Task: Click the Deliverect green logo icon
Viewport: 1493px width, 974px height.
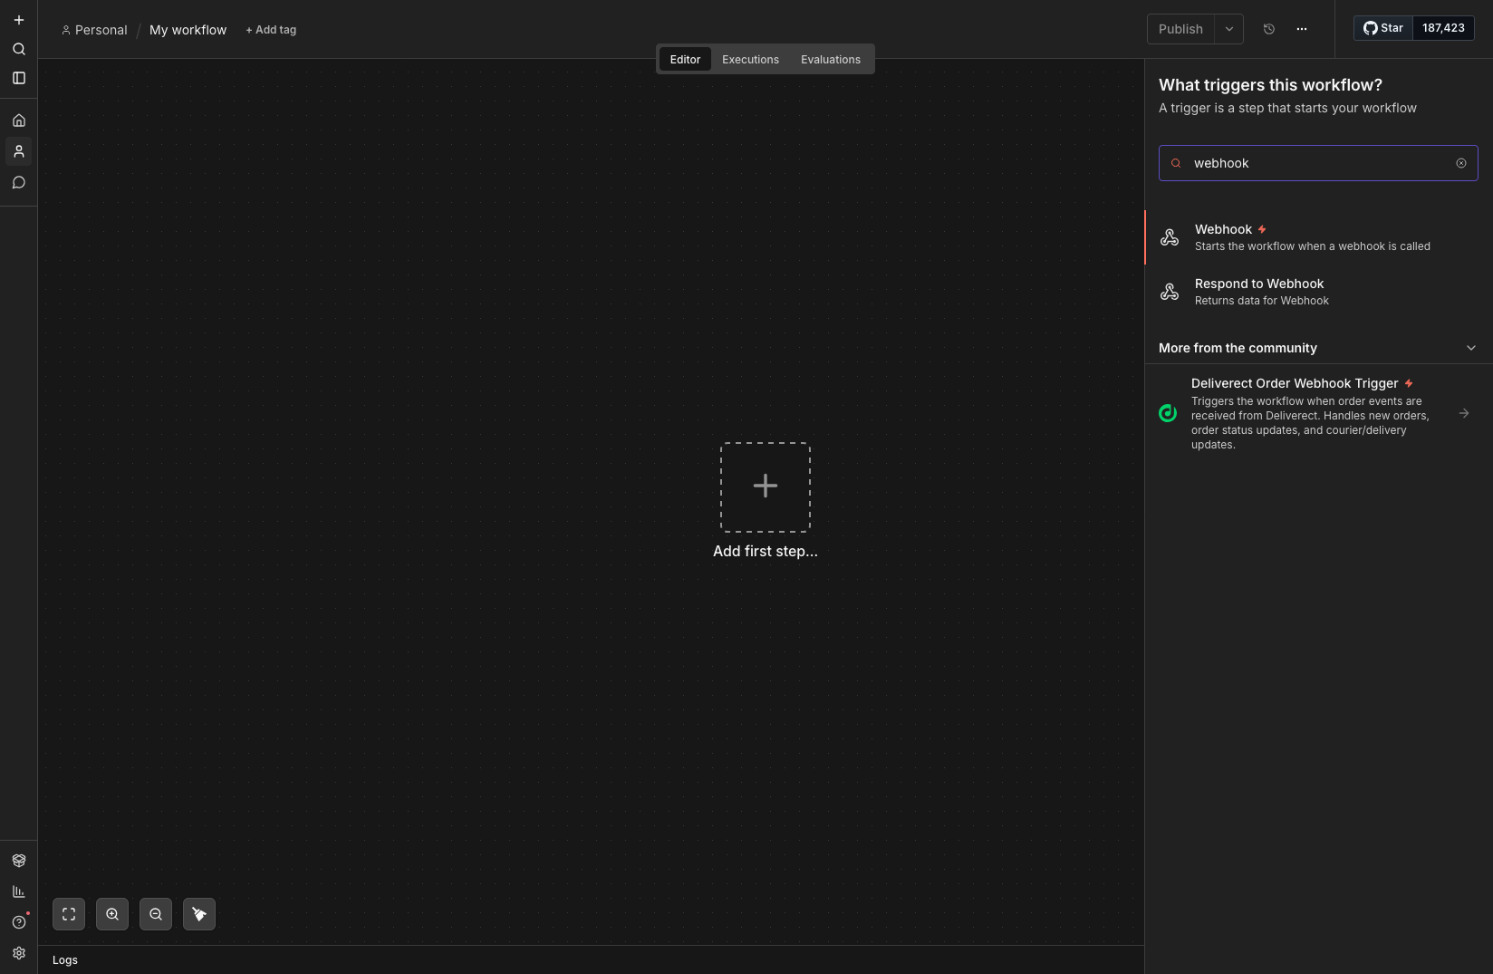Action: tap(1167, 413)
